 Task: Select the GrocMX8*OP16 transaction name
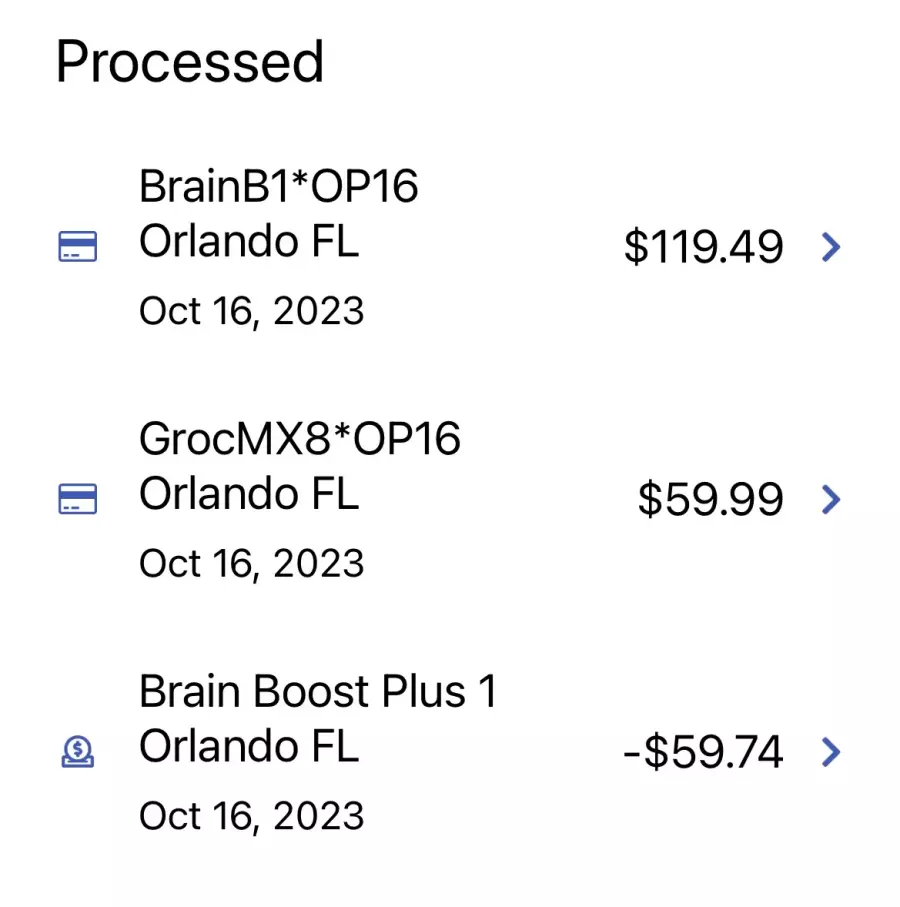click(300, 439)
